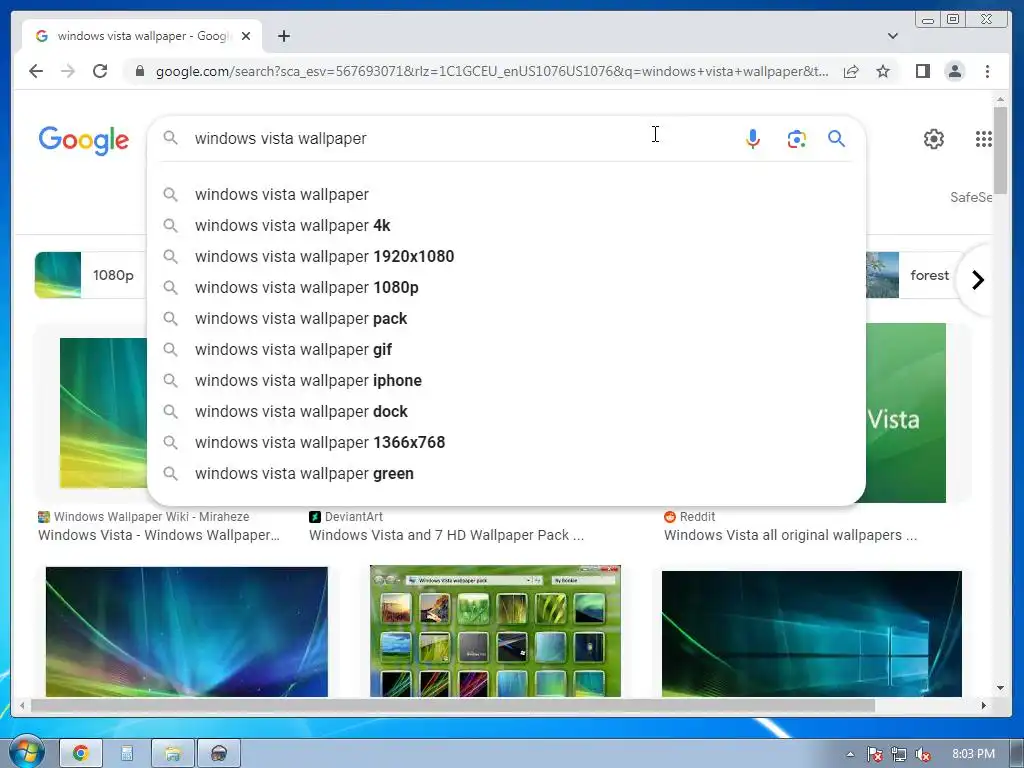Start voice search with the microphone icon
1024x768 pixels.
(x=753, y=138)
